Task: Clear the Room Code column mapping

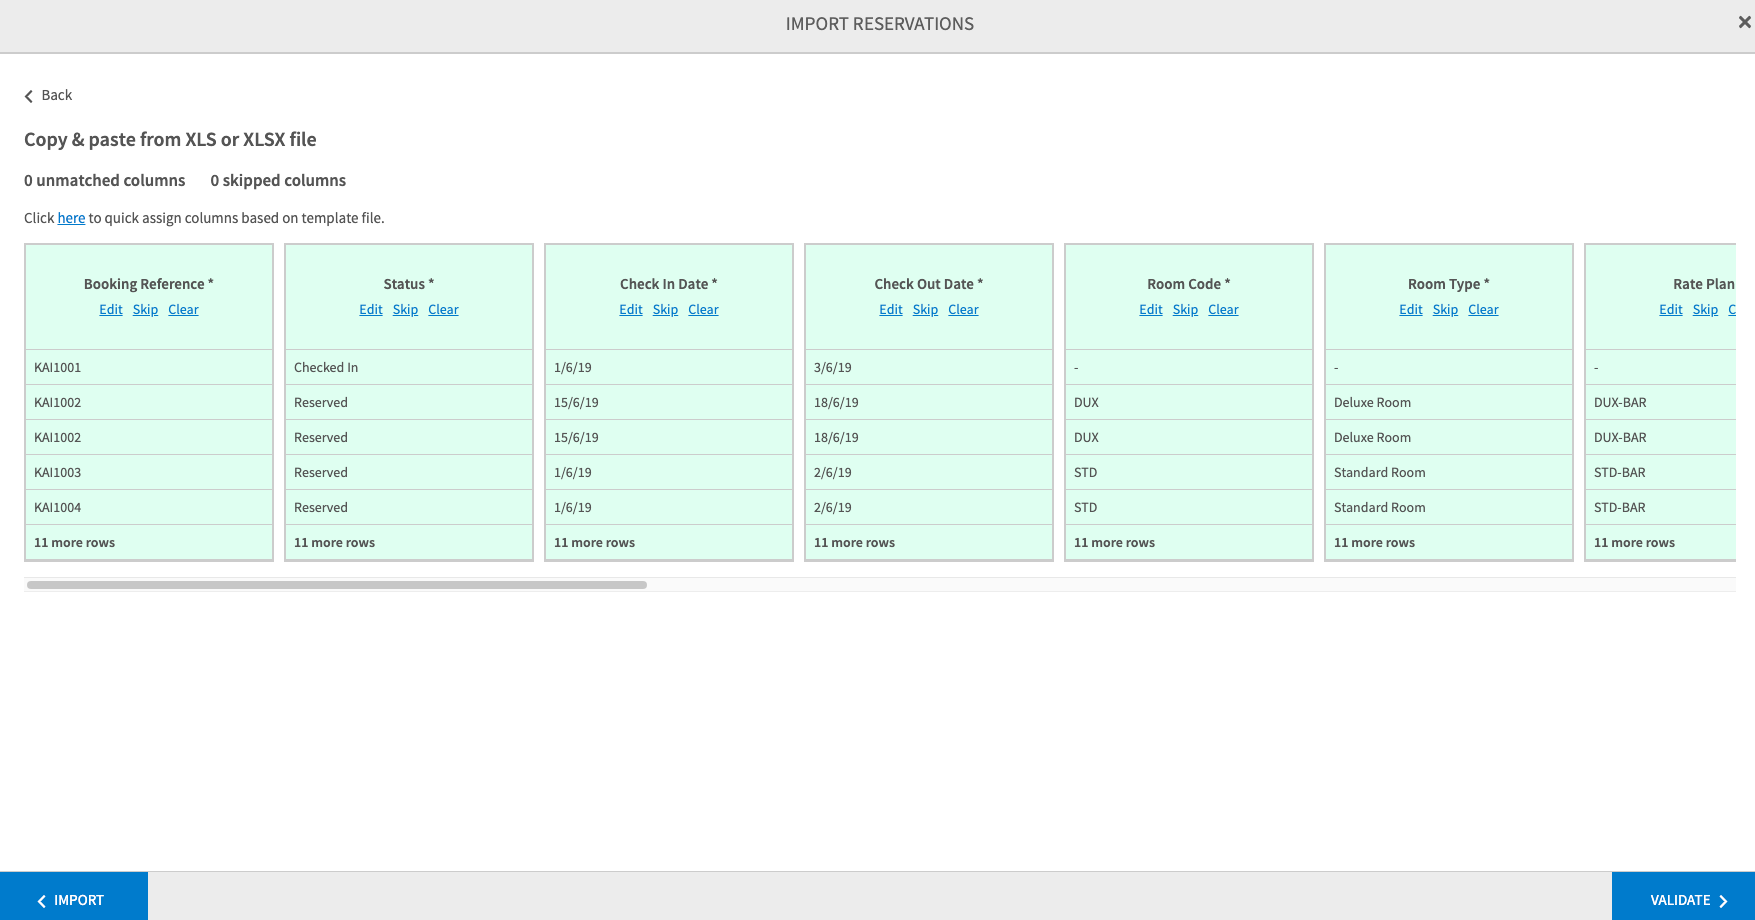Action: coord(1223,310)
